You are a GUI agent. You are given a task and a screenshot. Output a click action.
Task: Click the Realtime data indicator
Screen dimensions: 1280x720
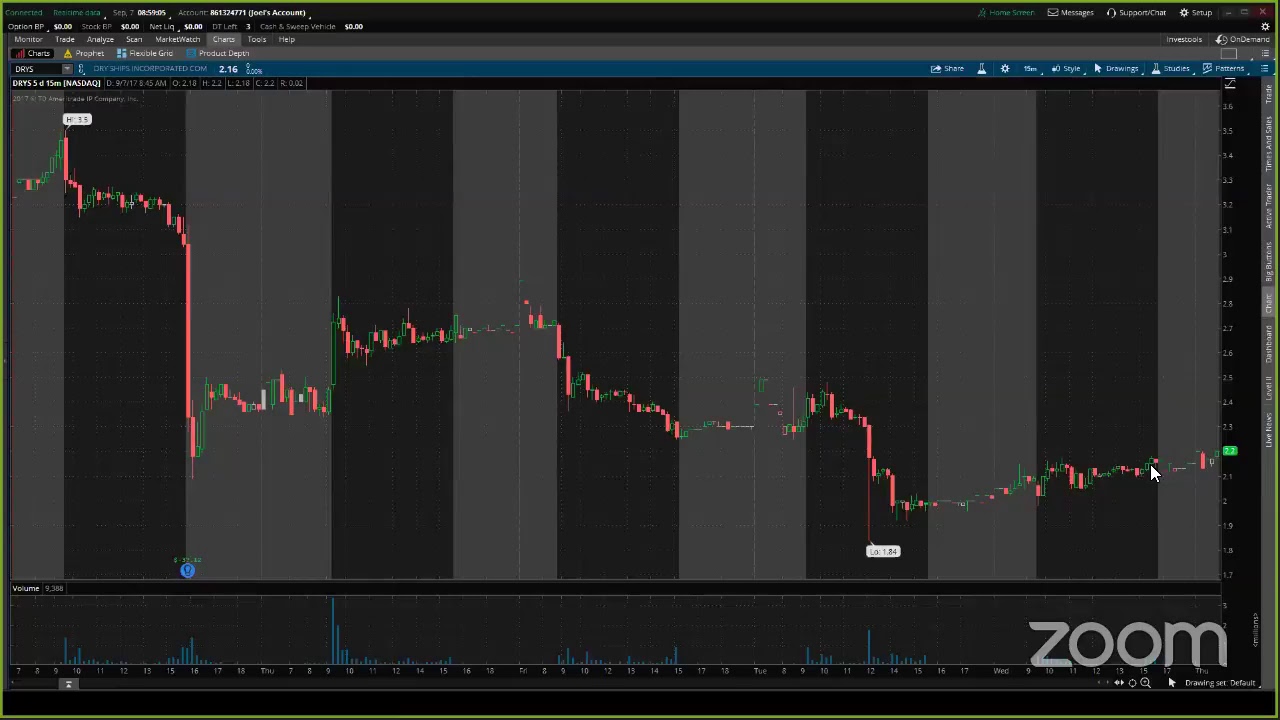(76, 12)
